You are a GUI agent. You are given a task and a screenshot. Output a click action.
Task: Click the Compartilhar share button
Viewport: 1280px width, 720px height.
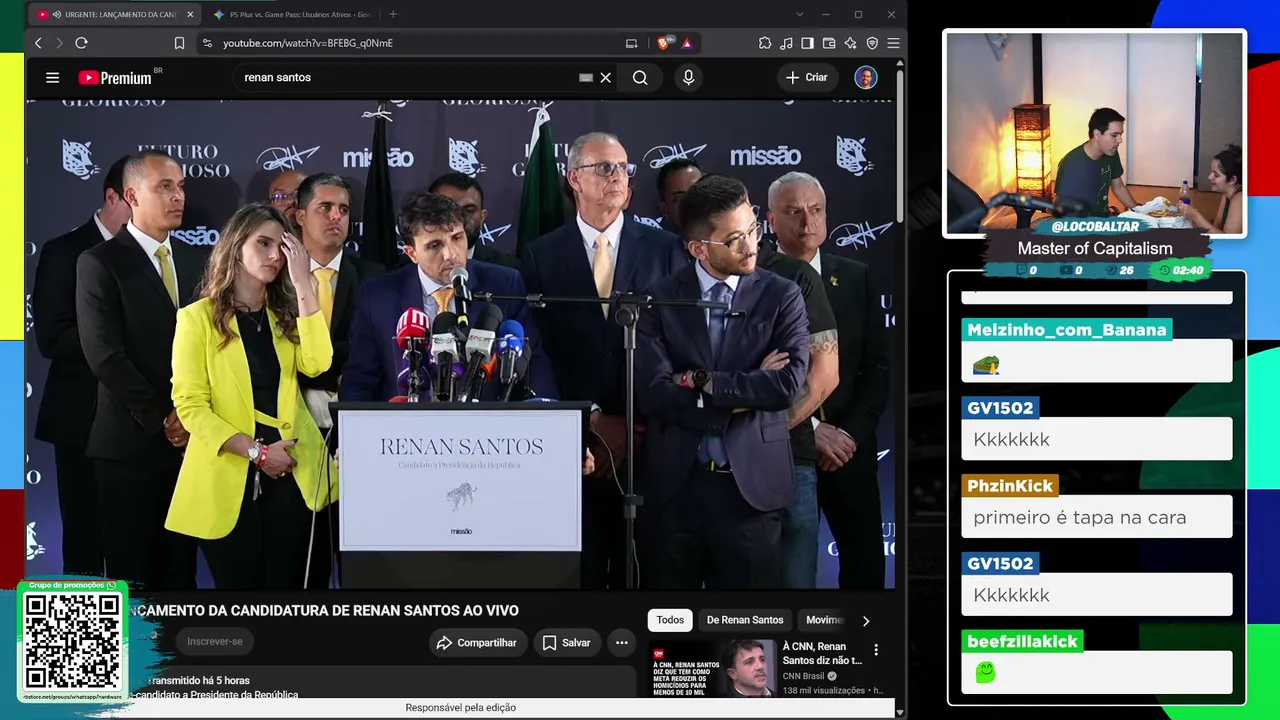(476, 642)
